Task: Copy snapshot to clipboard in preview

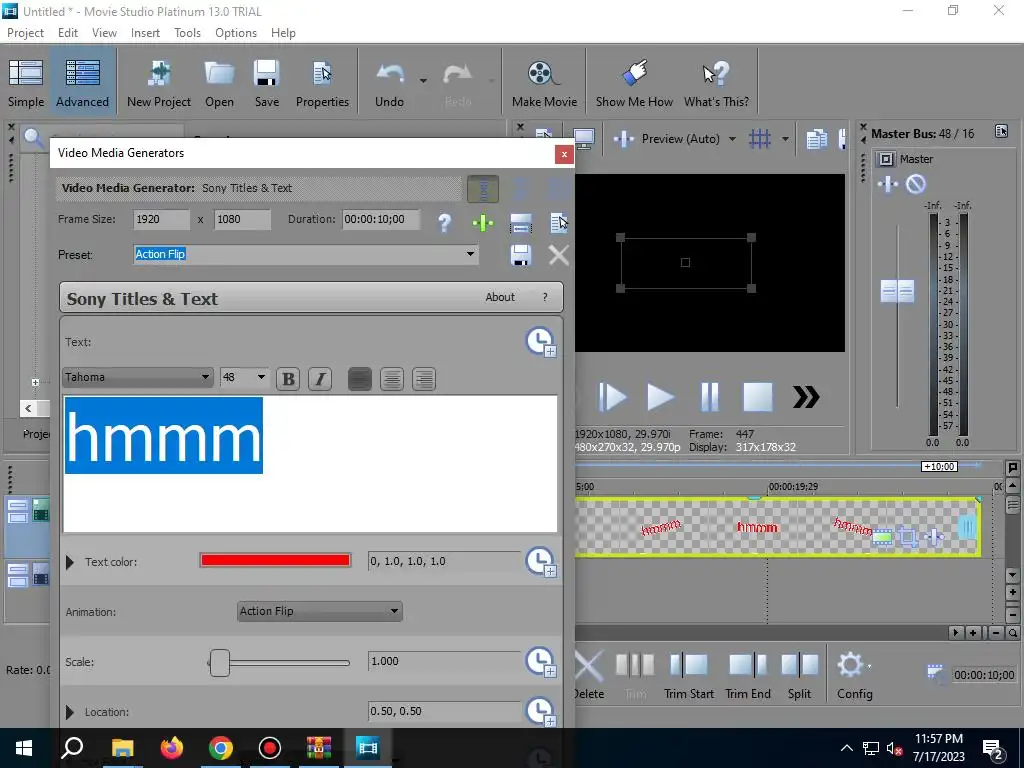Action: coord(816,138)
